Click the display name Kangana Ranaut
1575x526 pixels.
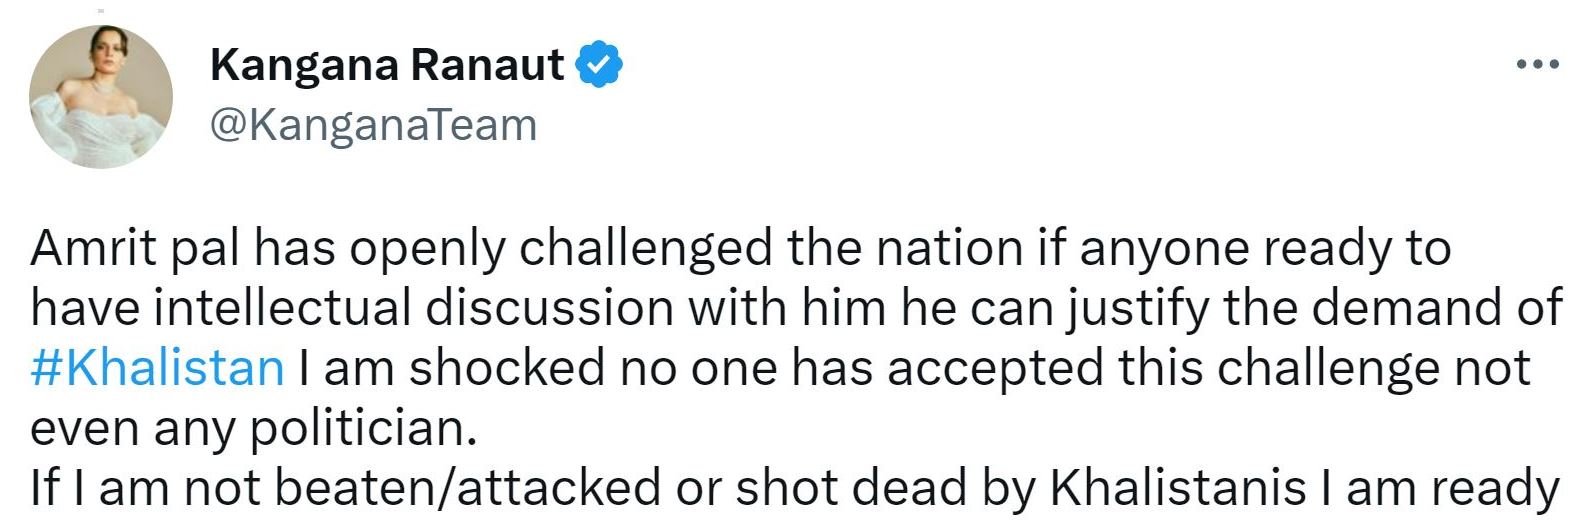(387, 65)
